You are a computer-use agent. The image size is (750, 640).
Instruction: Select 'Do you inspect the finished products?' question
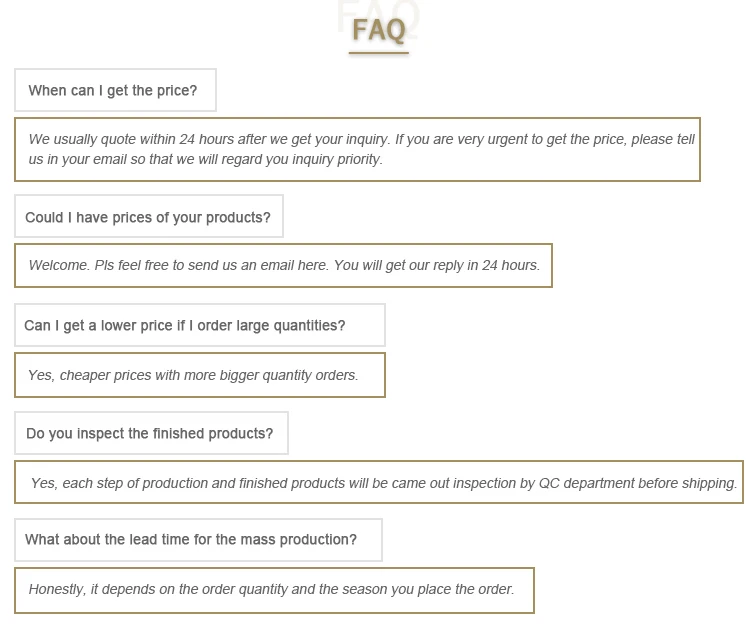(x=151, y=433)
